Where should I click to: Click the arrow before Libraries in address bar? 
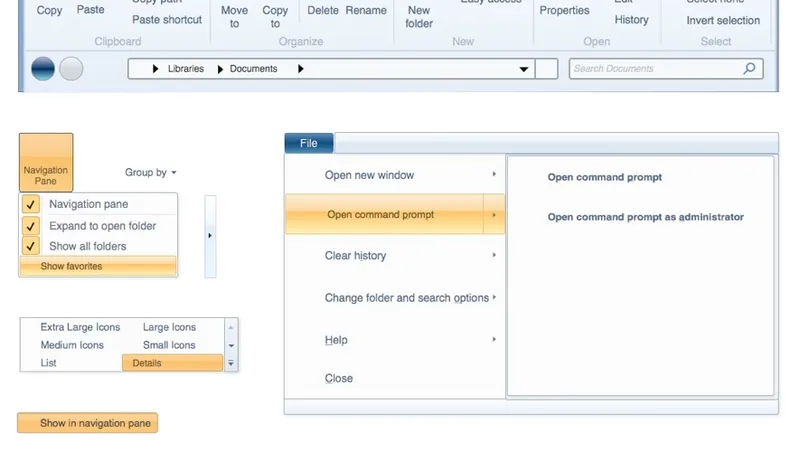(156, 69)
